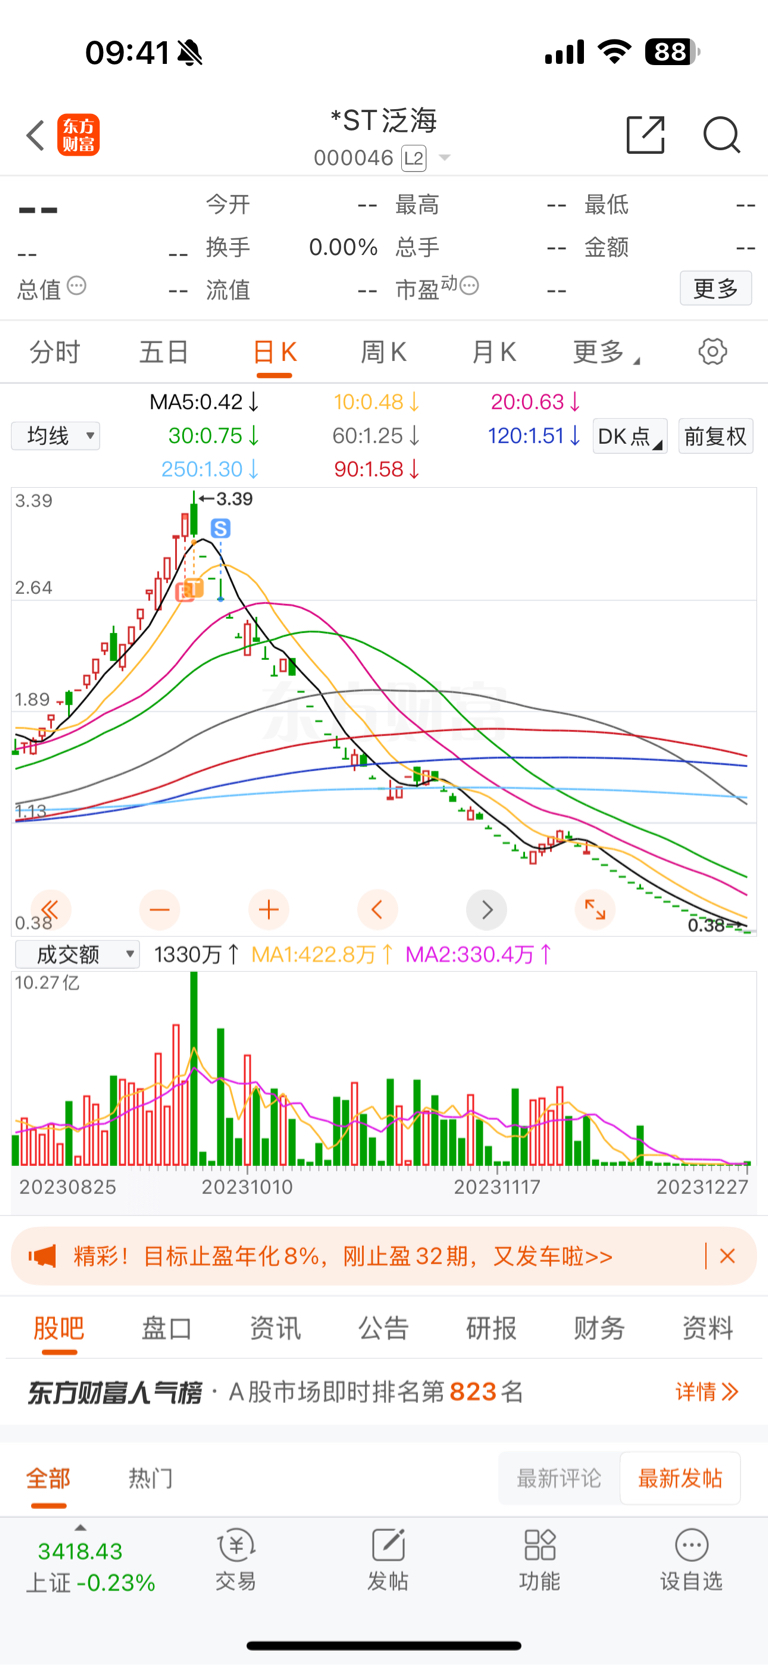Image resolution: width=768 pixels, height=1665 pixels.
Task: Tap the MA5:0.42 value
Action: (x=204, y=402)
